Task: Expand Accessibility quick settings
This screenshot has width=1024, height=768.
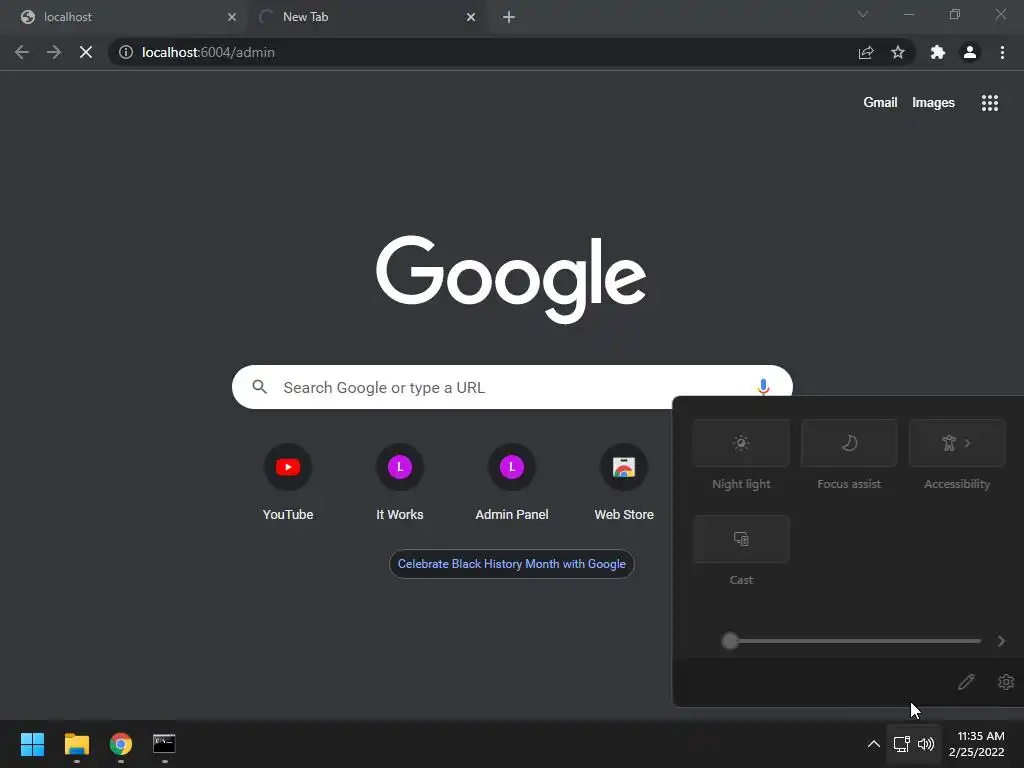Action: [x=957, y=443]
